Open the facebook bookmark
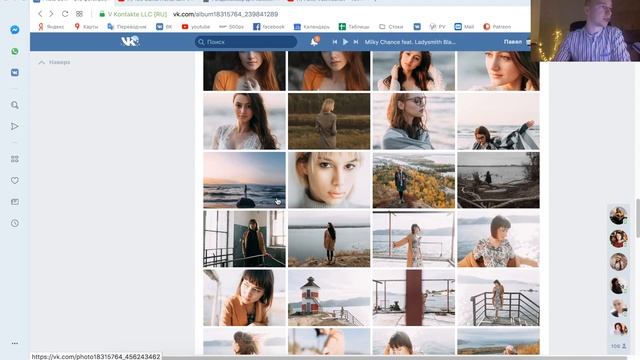Viewport: 640px width, 360px height. tap(269, 27)
